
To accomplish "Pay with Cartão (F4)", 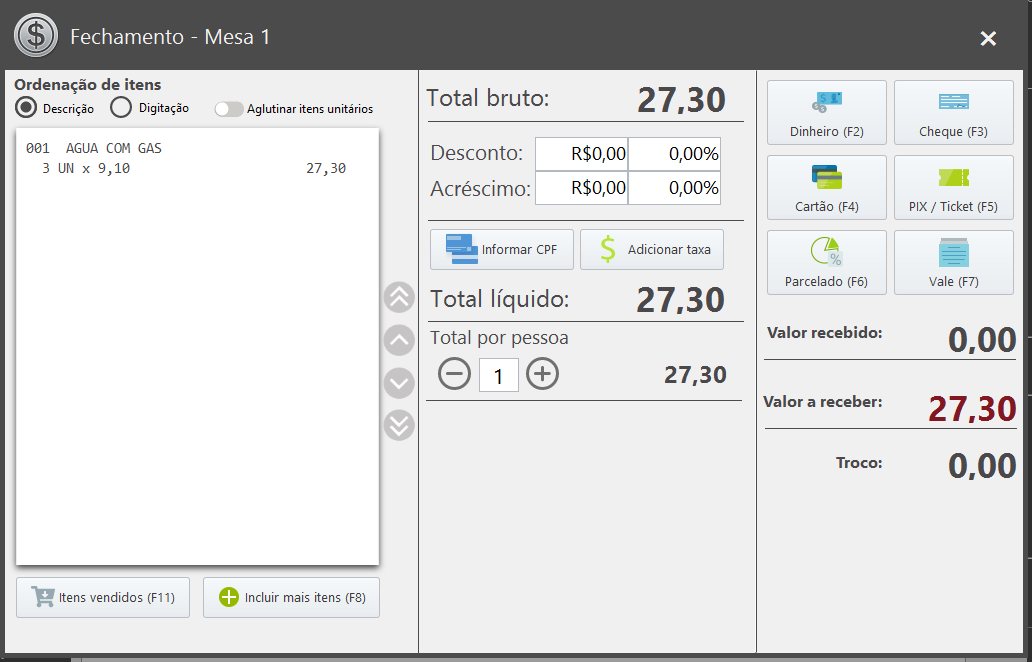I will 827,188.
